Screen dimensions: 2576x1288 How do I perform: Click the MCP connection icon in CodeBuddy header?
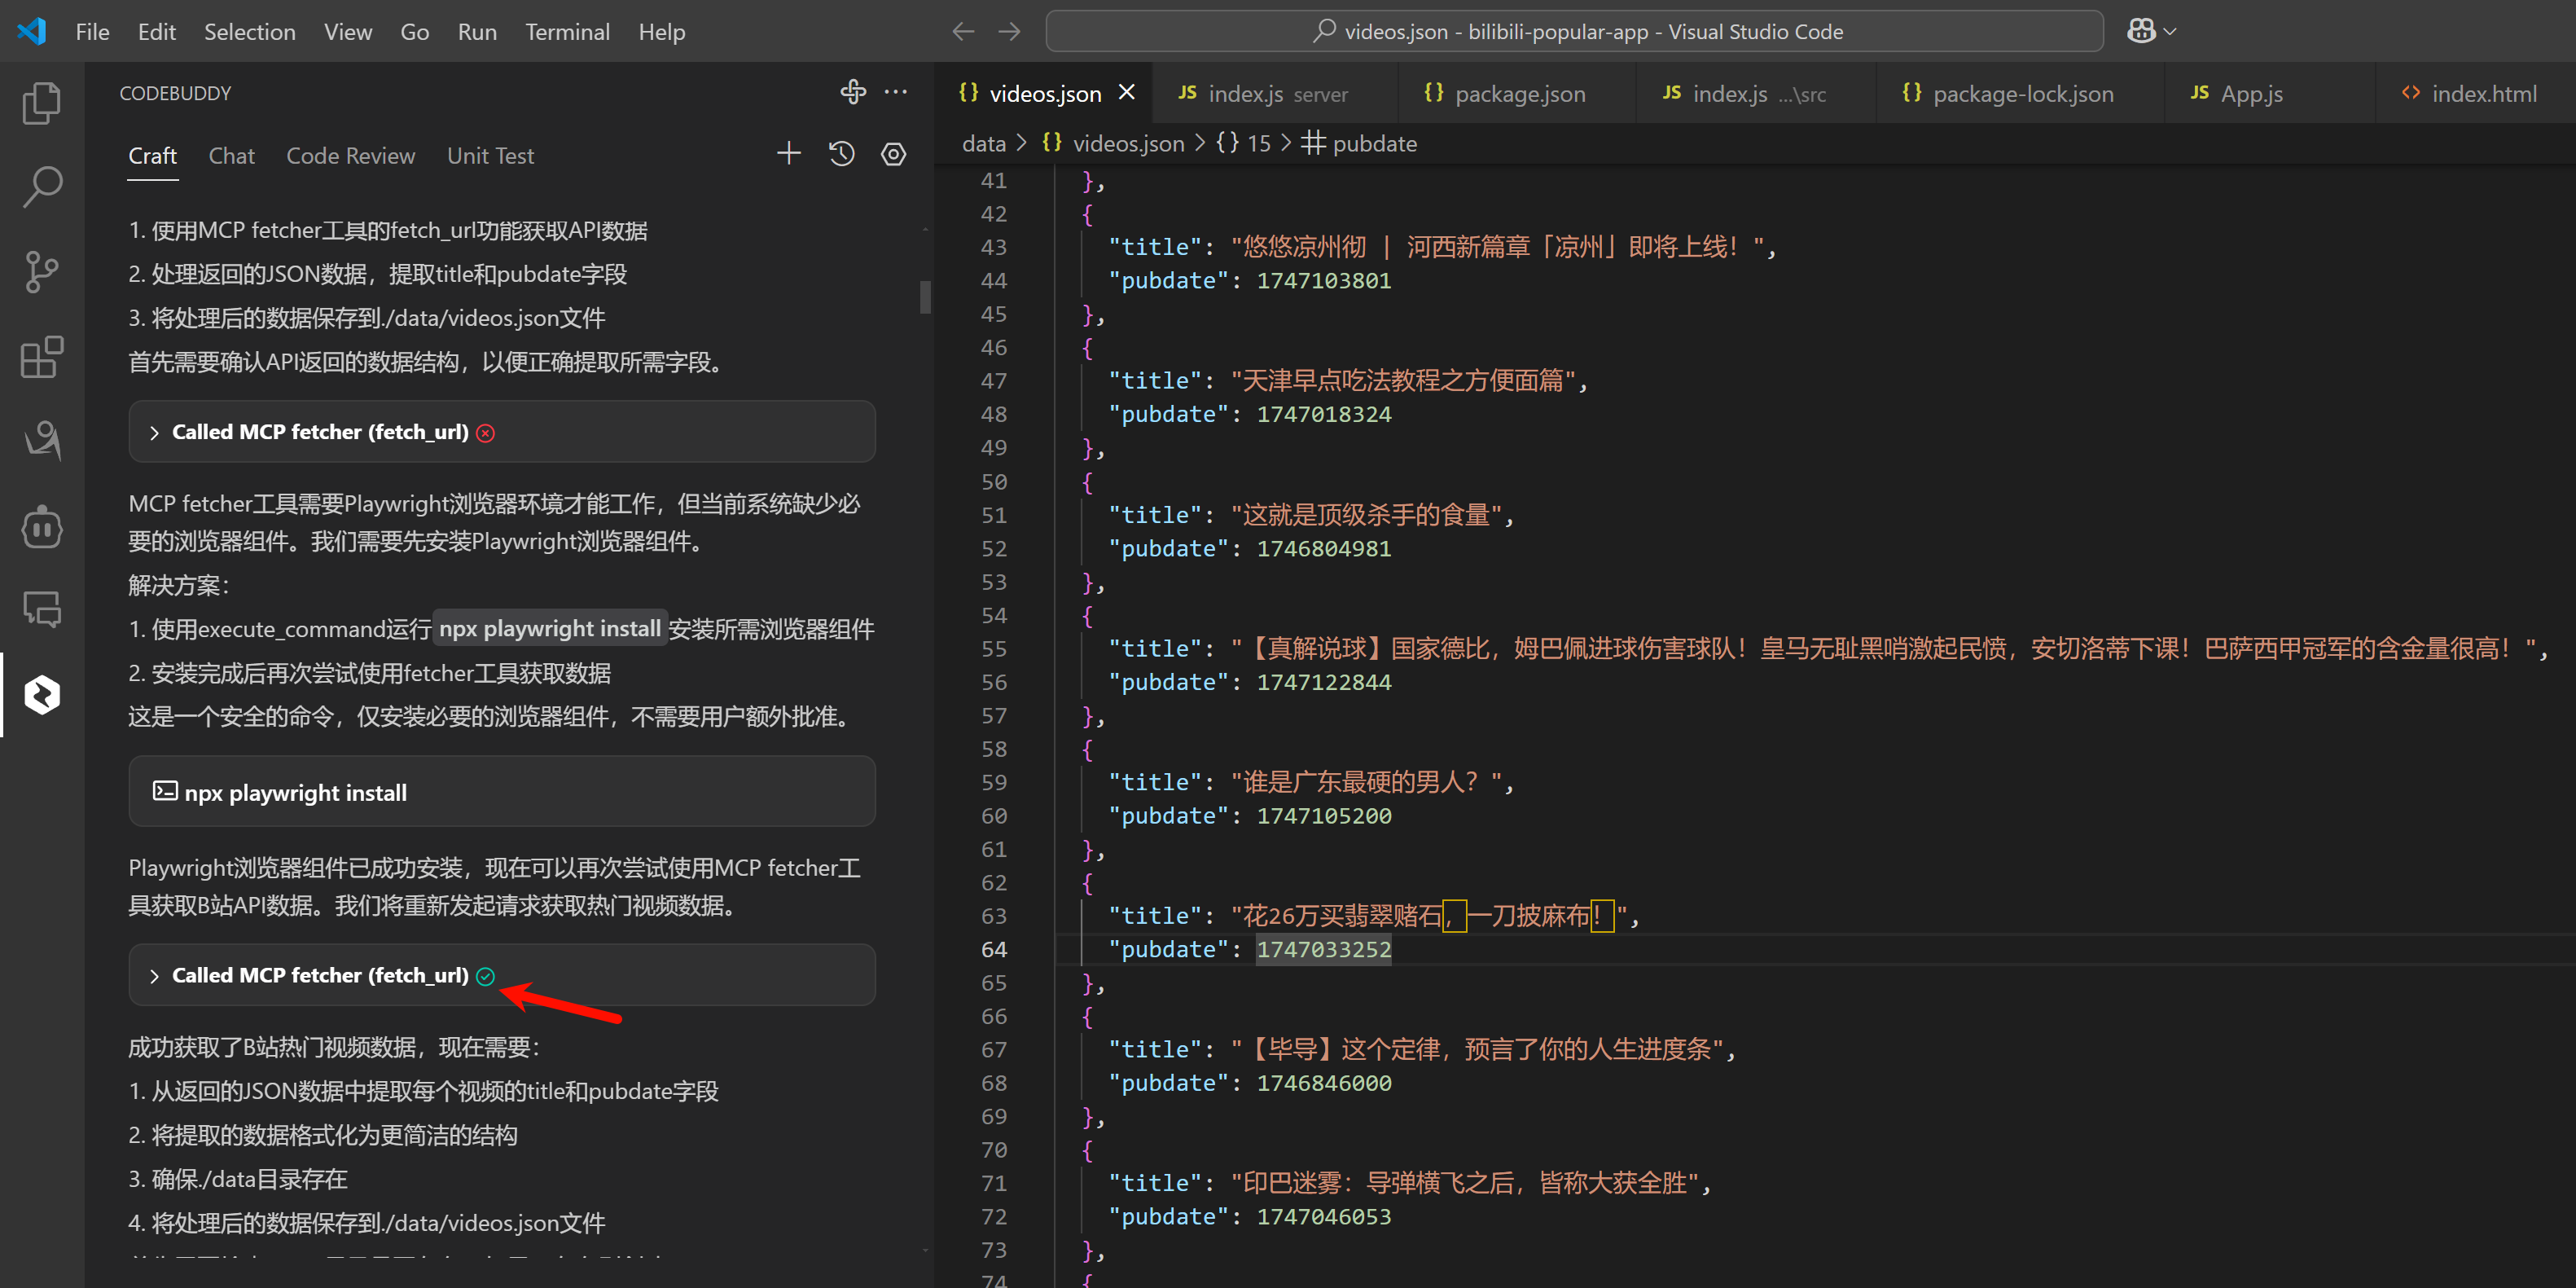click(x=852, y=91)
